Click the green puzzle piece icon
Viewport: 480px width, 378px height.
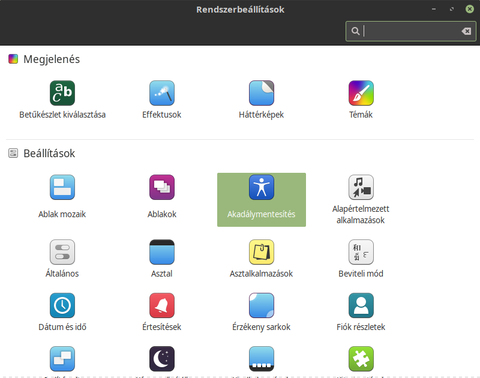coord(361,359)
